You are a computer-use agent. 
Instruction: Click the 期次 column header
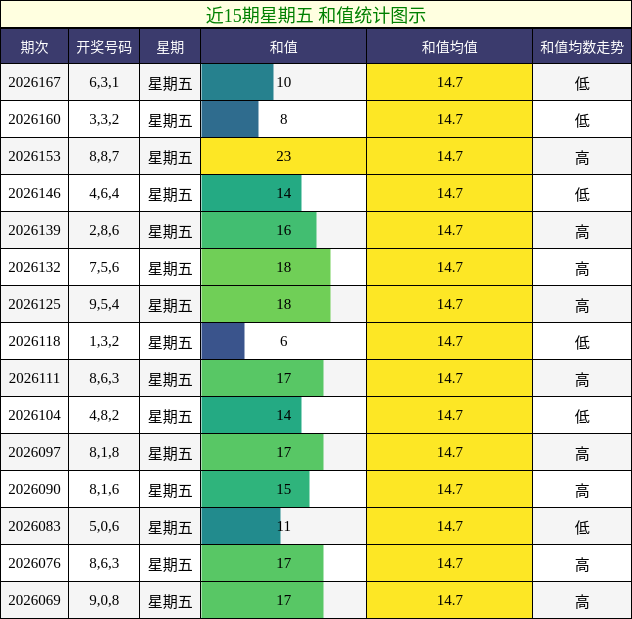[34, 47]
